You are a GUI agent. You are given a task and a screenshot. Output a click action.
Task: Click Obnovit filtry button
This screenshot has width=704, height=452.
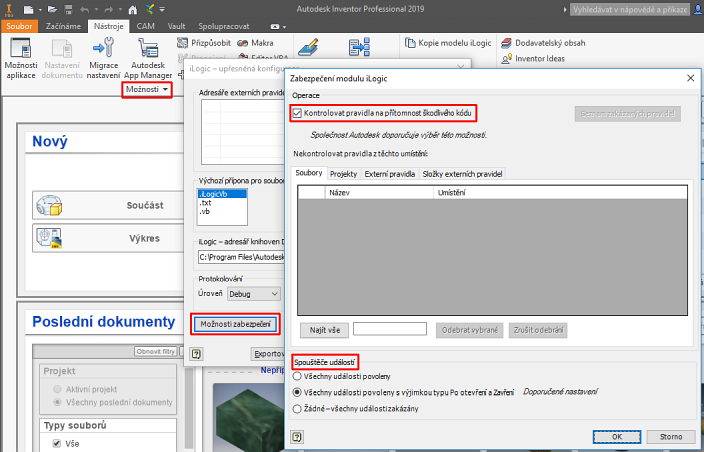coord(155,351)
